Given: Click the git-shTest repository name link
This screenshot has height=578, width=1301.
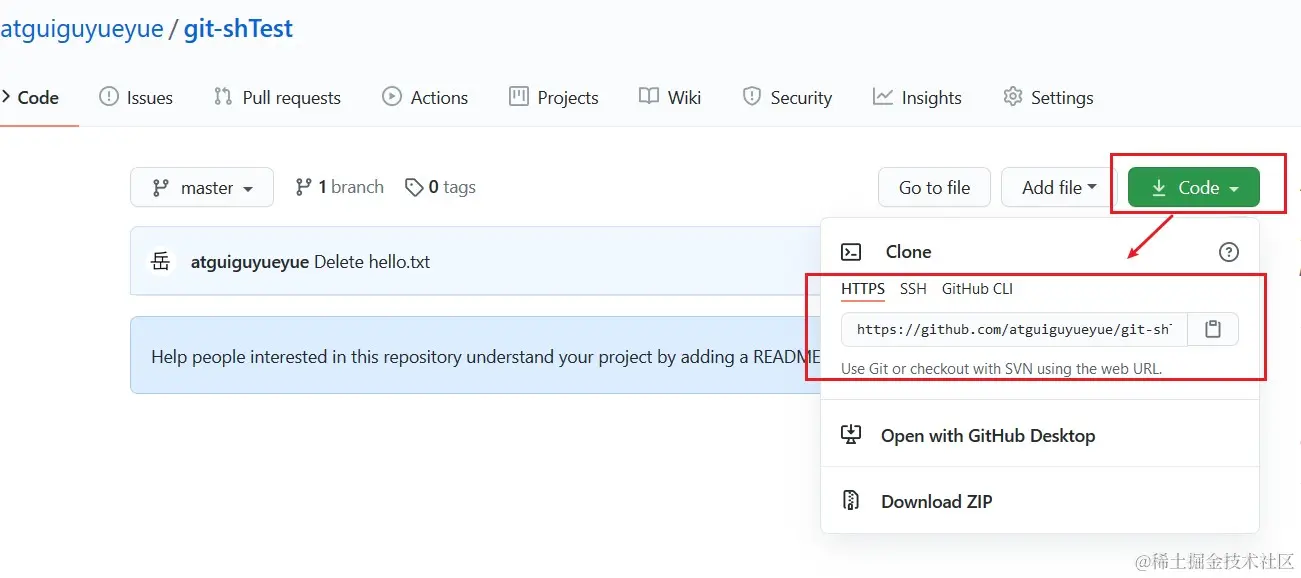Looking at the screenshot, I should coord(238,29).
